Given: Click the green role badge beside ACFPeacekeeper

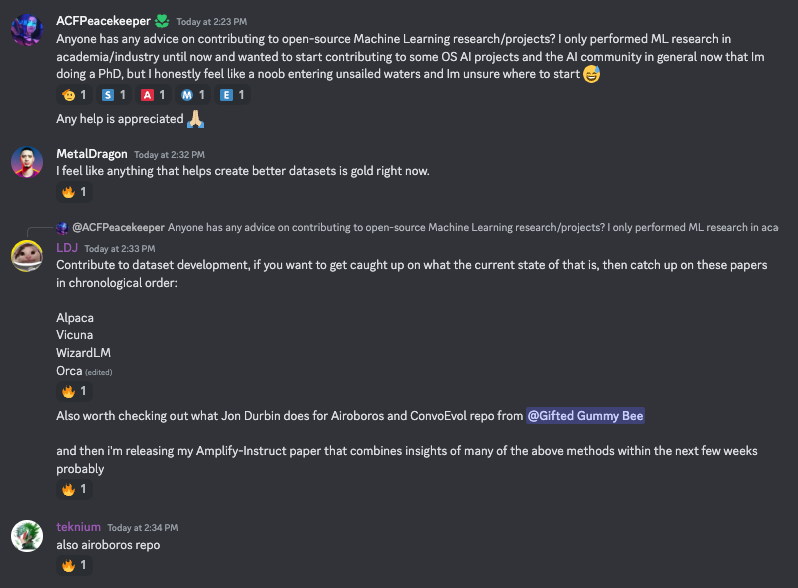Looking at the screenshot, I should [x=160, y=20].
